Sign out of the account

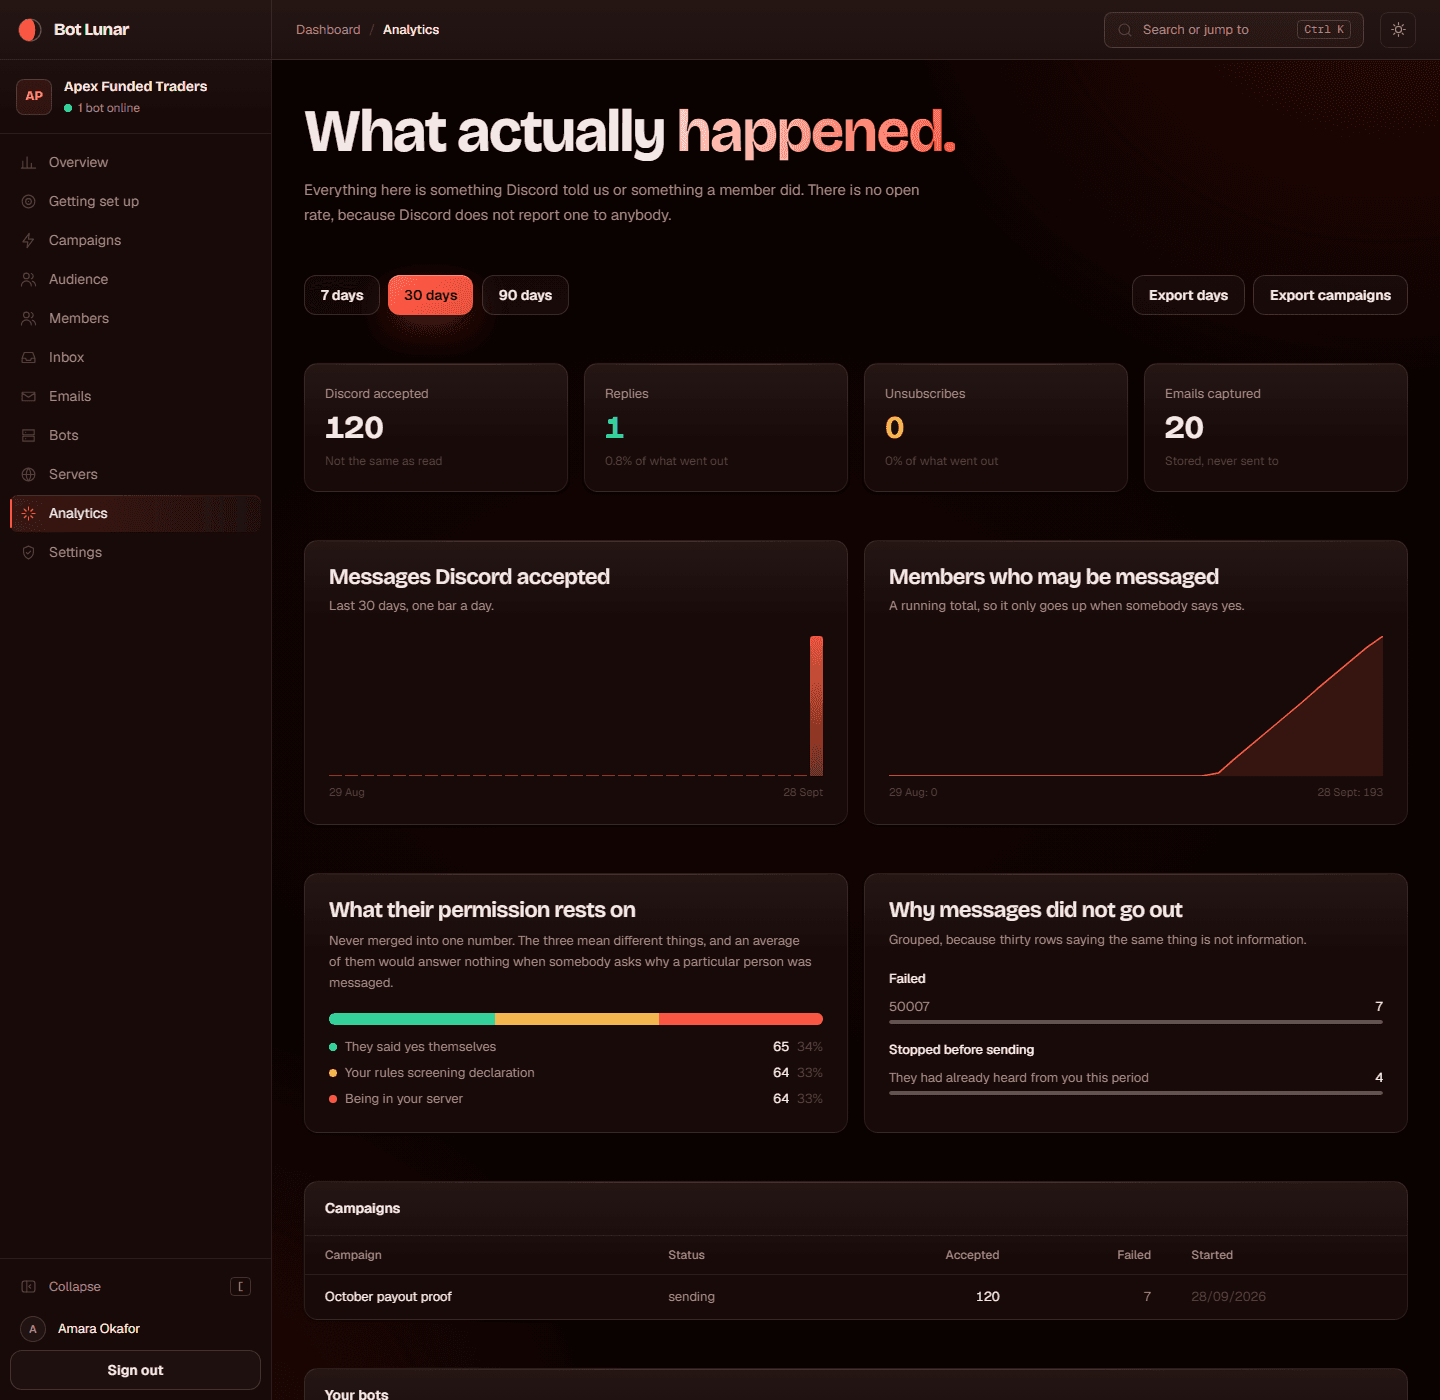135,1370
